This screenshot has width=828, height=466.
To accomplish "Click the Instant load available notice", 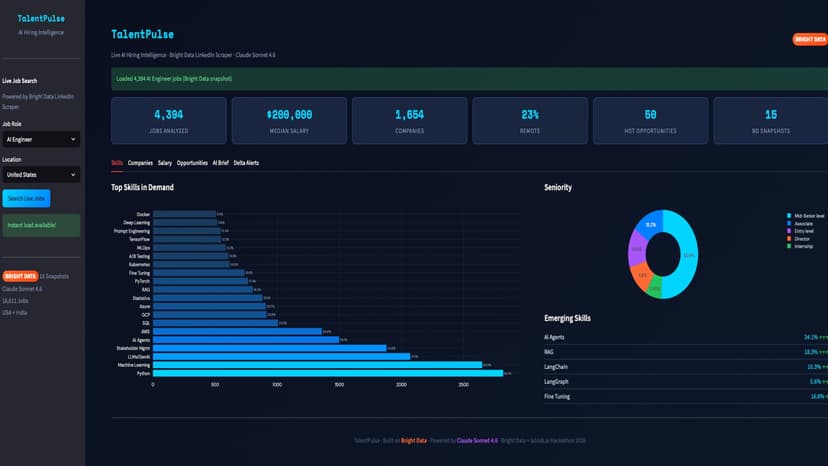I will click(x=41, y=226).
